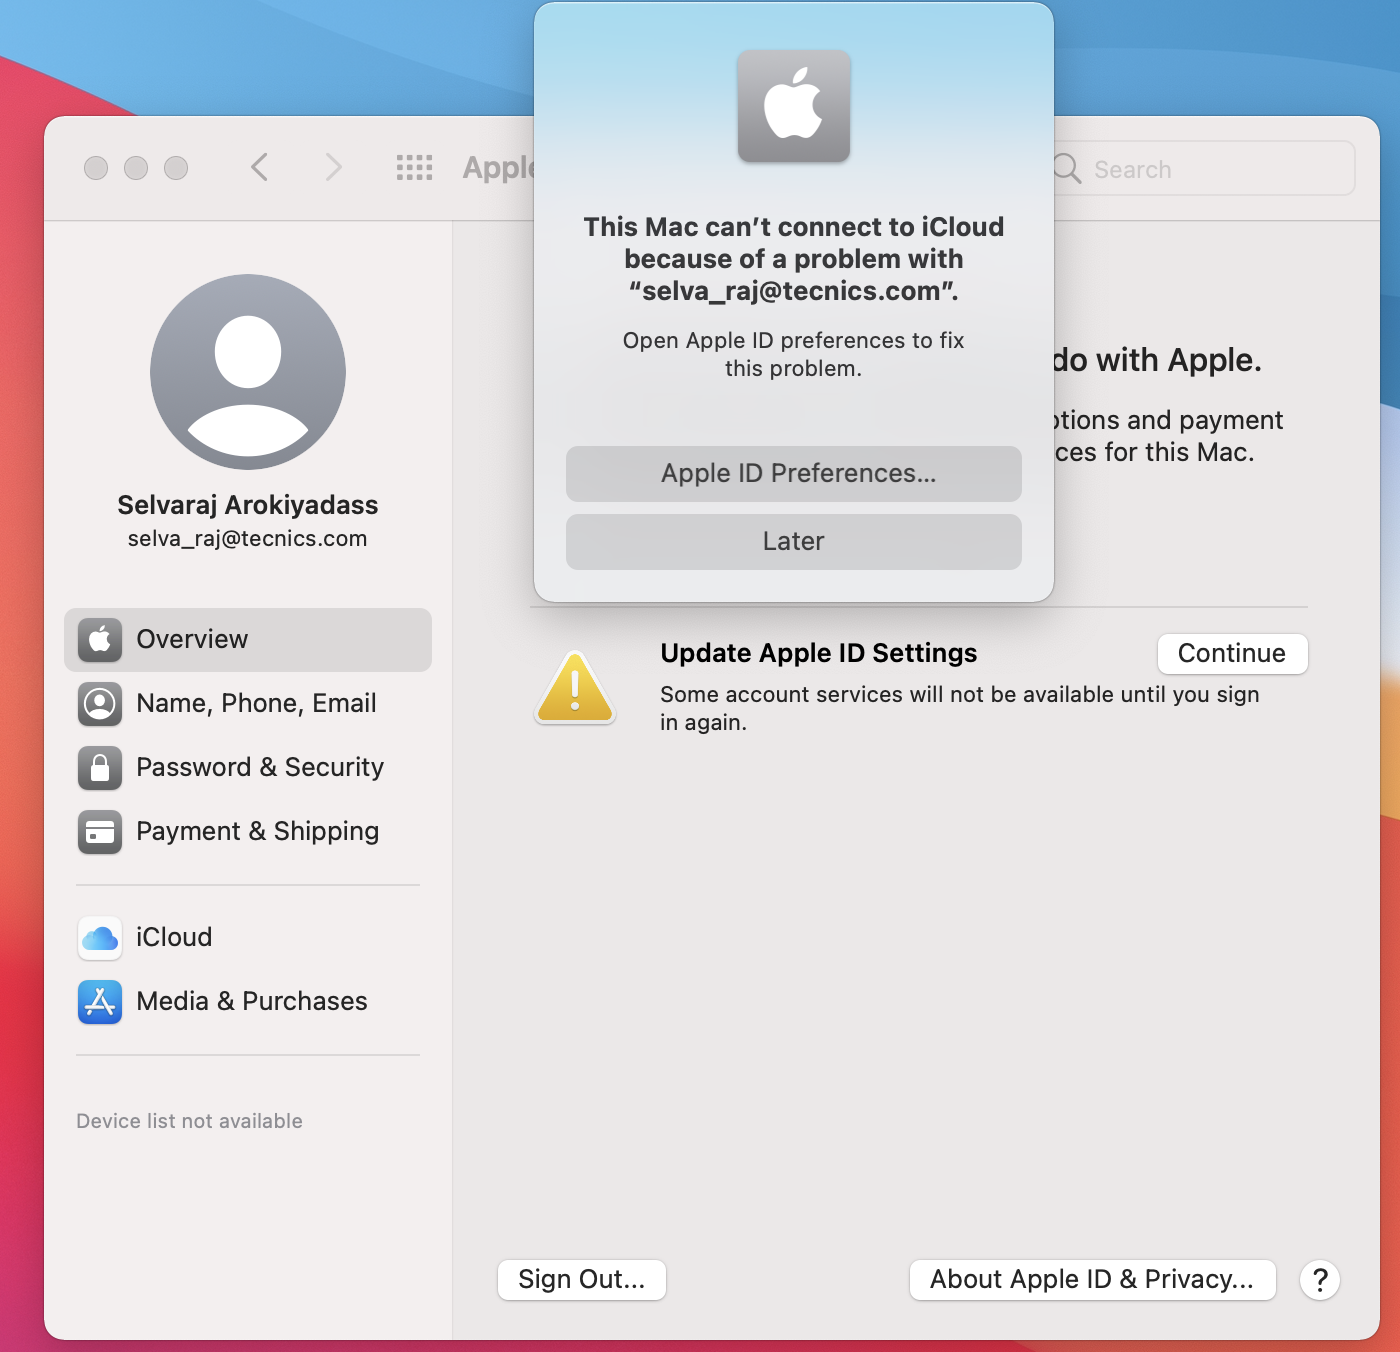Click the yellow warning triangle icon
The image size is (1400, 1352).
(x=575, y=689)
